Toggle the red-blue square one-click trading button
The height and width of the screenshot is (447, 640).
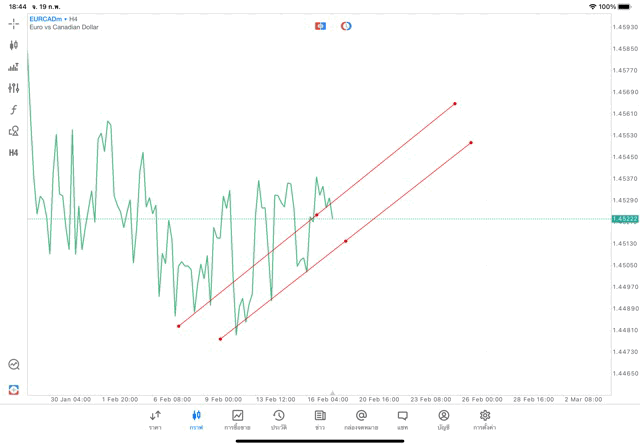pyautogui.click(x=320, y=26)
